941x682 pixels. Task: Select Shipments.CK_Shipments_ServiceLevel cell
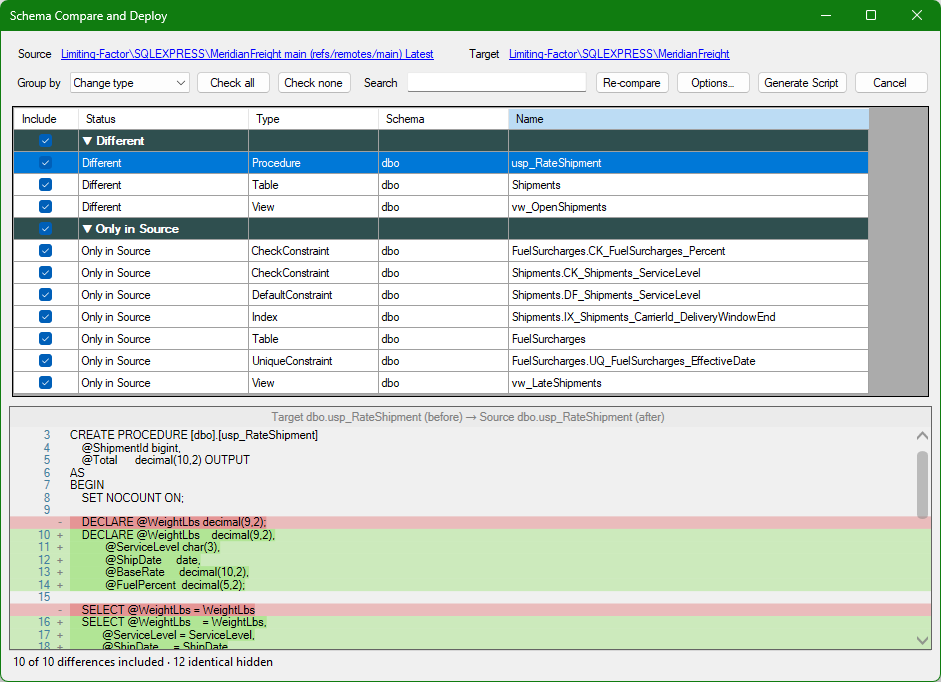click(688, 273)
